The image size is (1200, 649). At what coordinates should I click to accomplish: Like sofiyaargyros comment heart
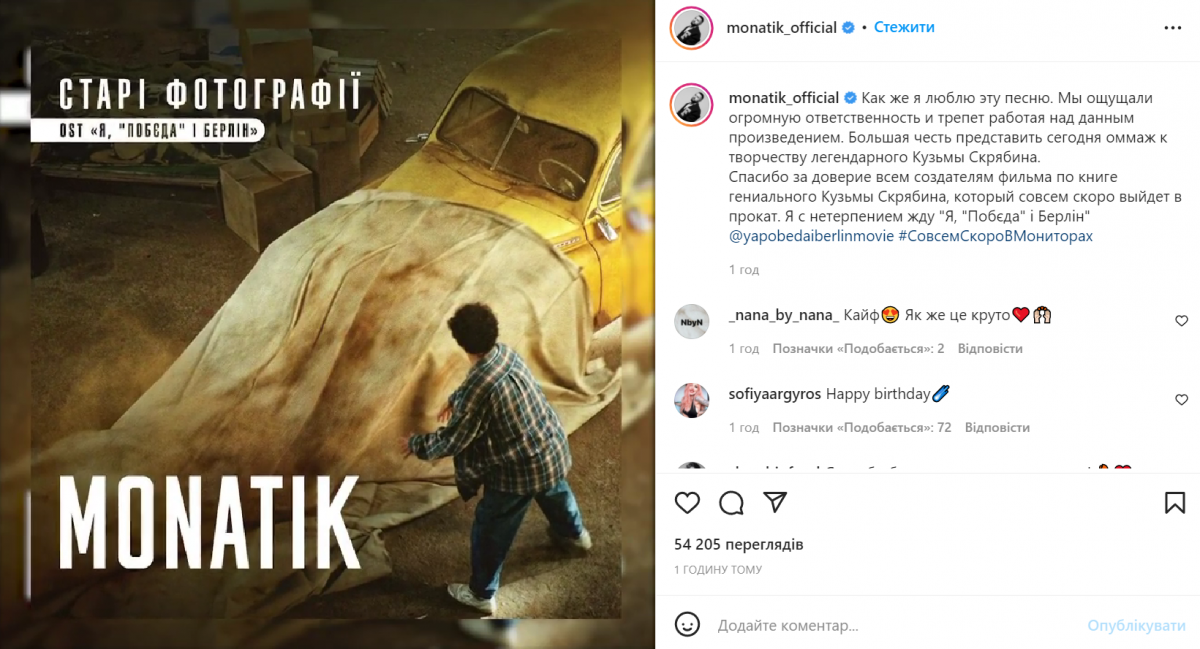pos(1181,400)
